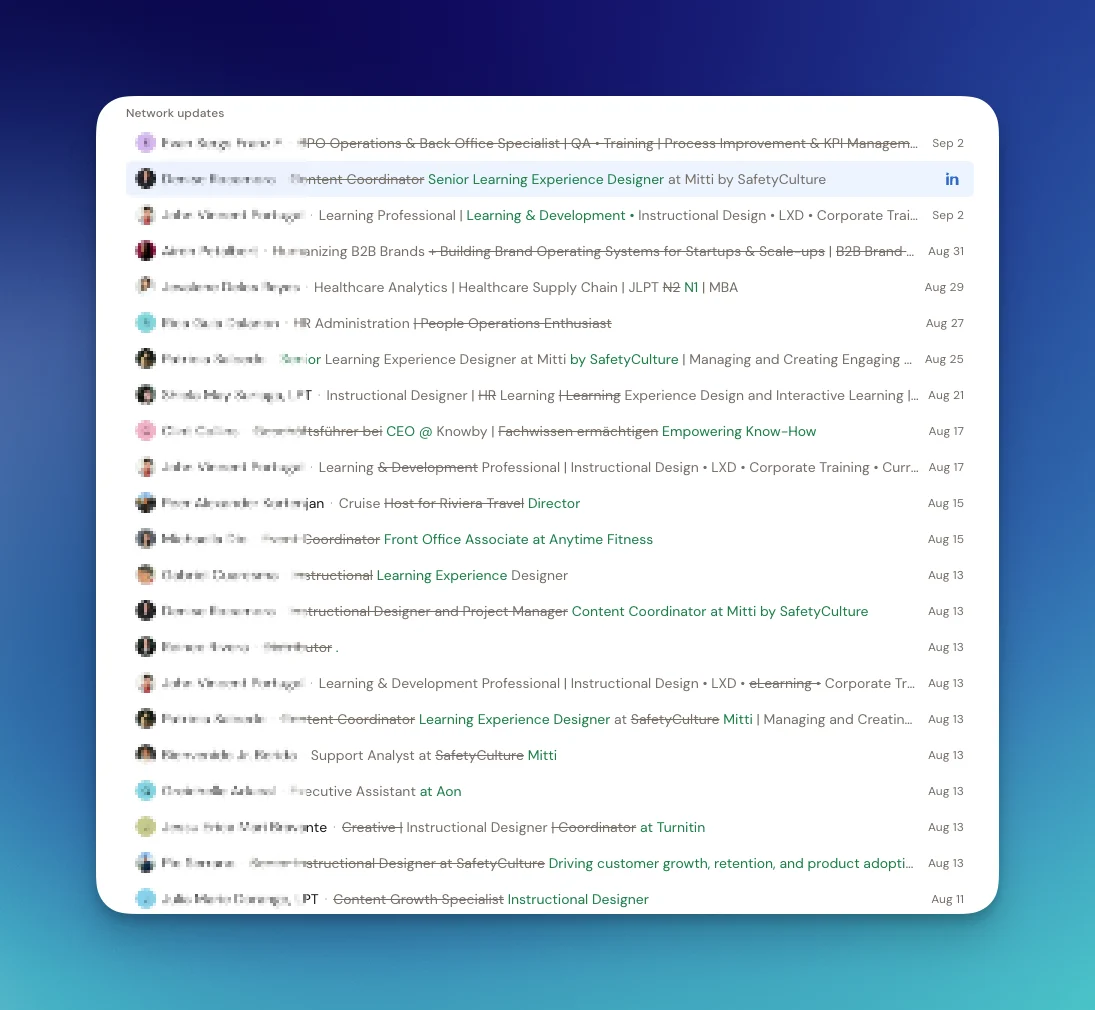Click avatar beside Humanizing B2B Brands headline
The height and width of the screenshot is (1010, 1095).
(145, 251)
